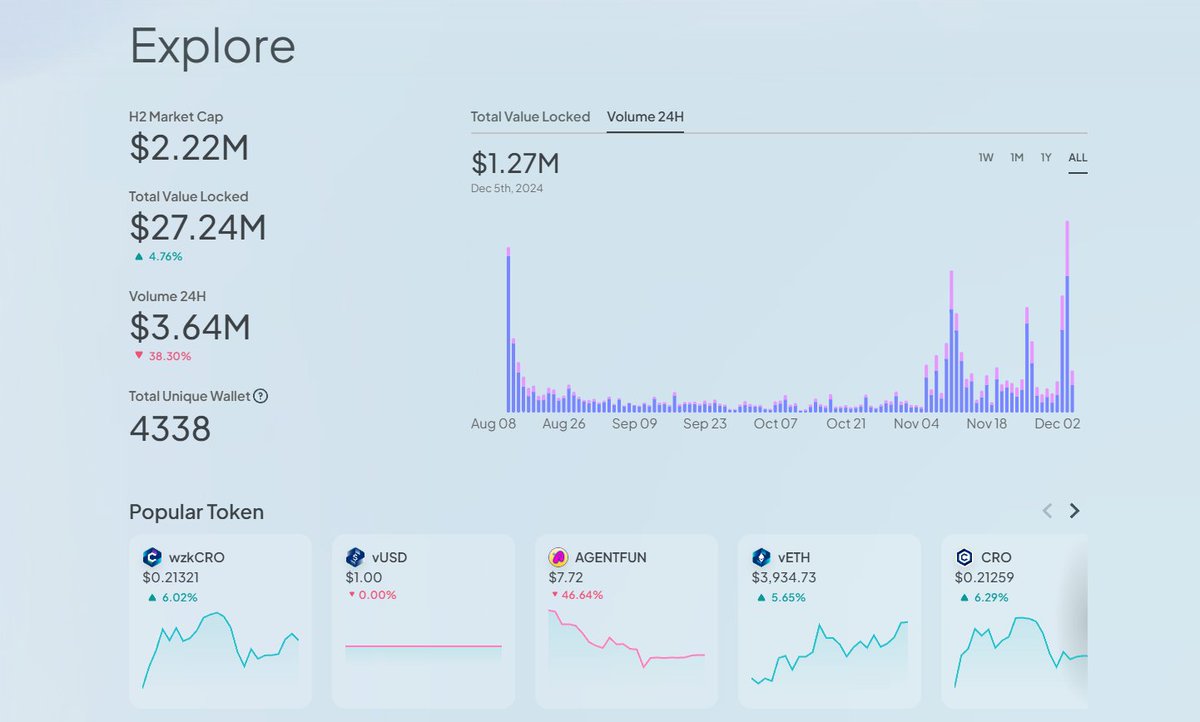
Task: Open the CRO price chart
Action: pos(1021,652)
